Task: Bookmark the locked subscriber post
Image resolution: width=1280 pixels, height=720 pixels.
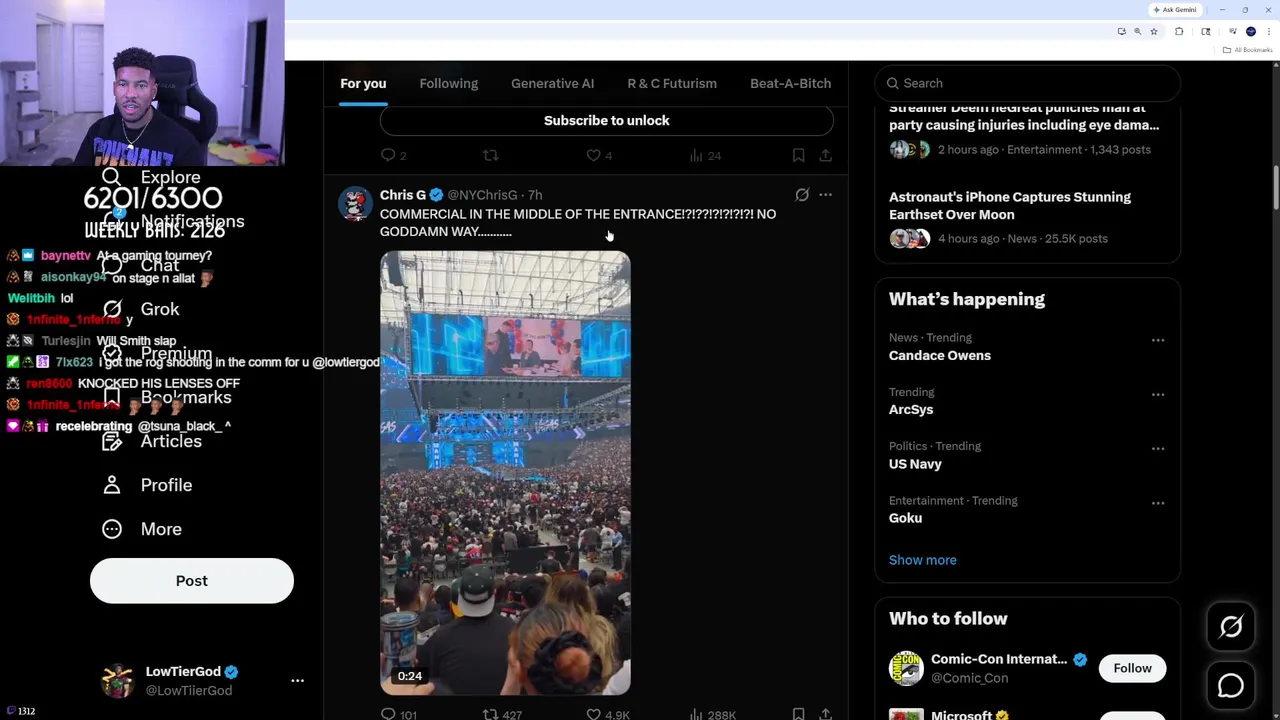Action: (798, 155)
